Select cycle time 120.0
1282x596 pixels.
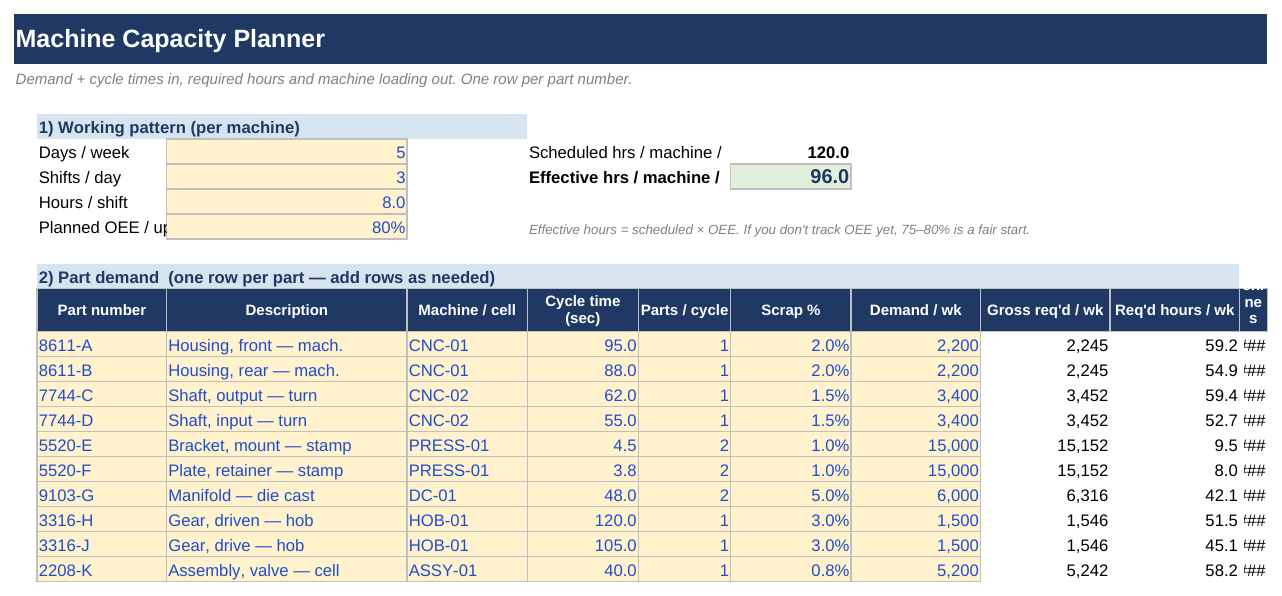583,520
